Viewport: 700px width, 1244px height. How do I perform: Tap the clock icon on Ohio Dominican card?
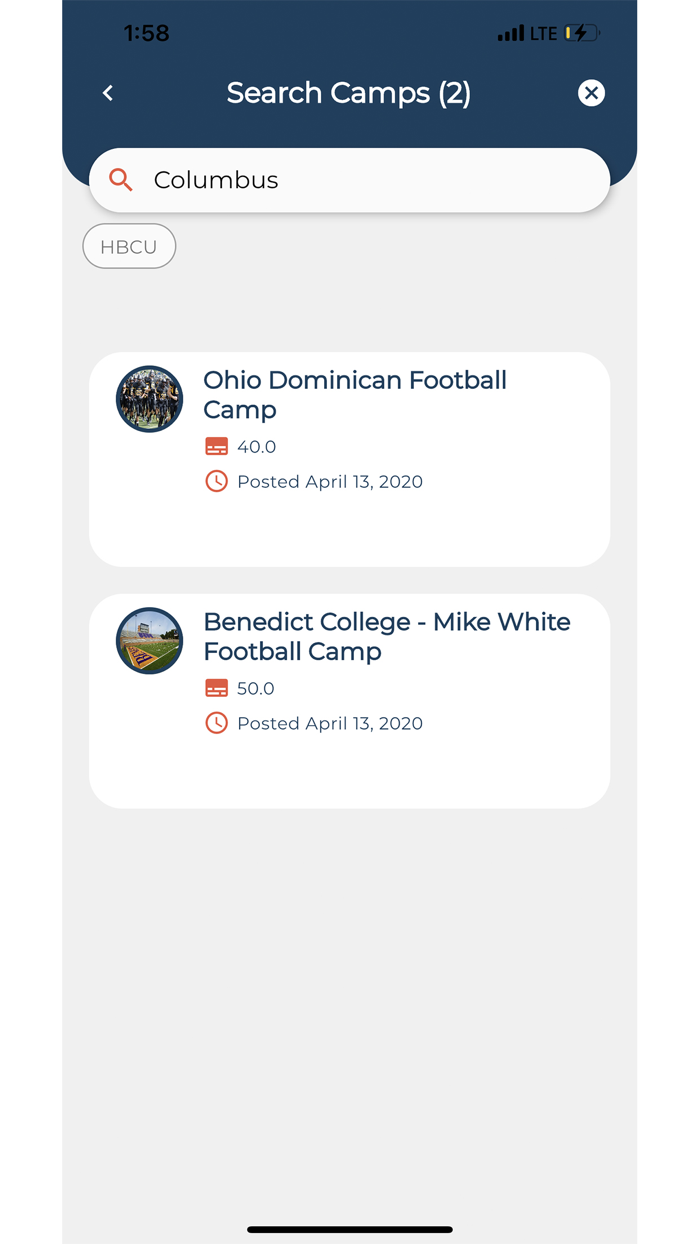pyautogui.click(x=217, y=481)
